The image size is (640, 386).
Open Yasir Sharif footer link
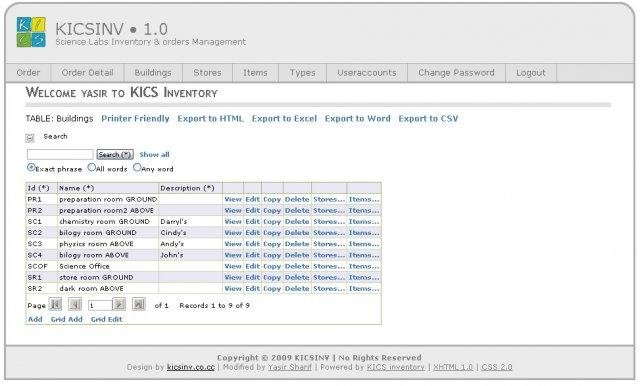pos(290,367)
